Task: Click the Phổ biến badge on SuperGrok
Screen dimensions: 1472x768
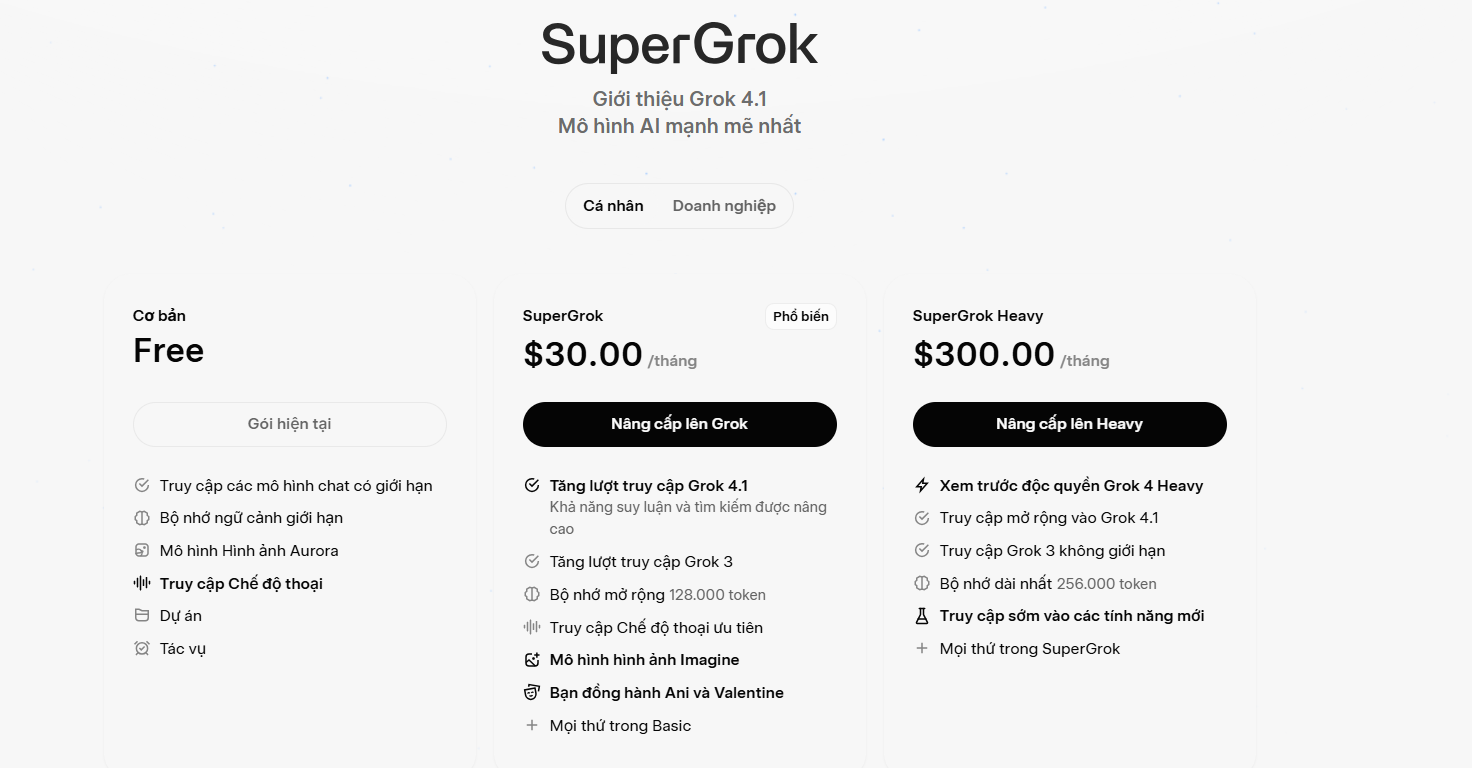Action: pos(800,316)
